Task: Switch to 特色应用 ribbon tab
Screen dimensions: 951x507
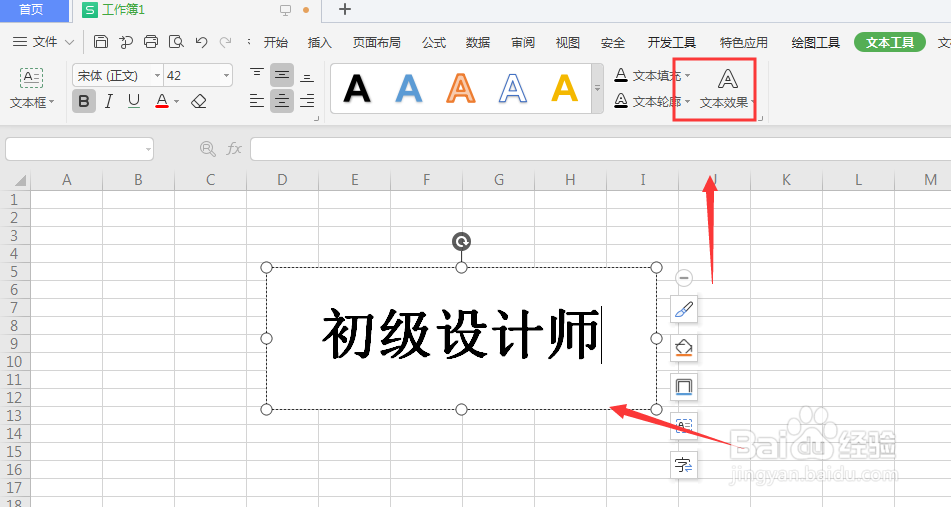Action: click(x=744, y=42)
